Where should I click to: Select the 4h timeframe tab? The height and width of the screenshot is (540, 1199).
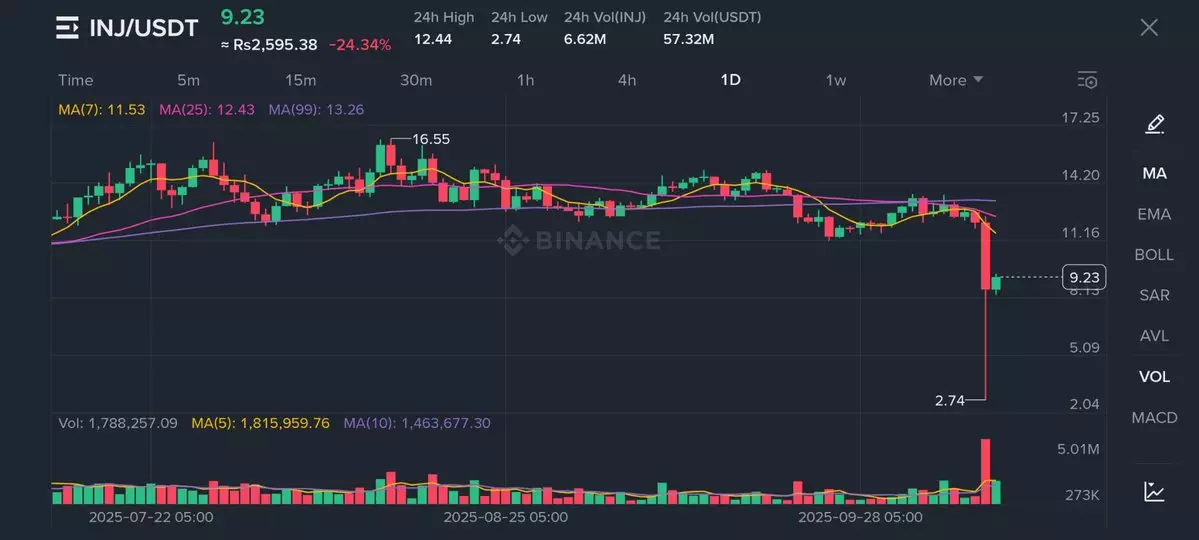[627, 80]
